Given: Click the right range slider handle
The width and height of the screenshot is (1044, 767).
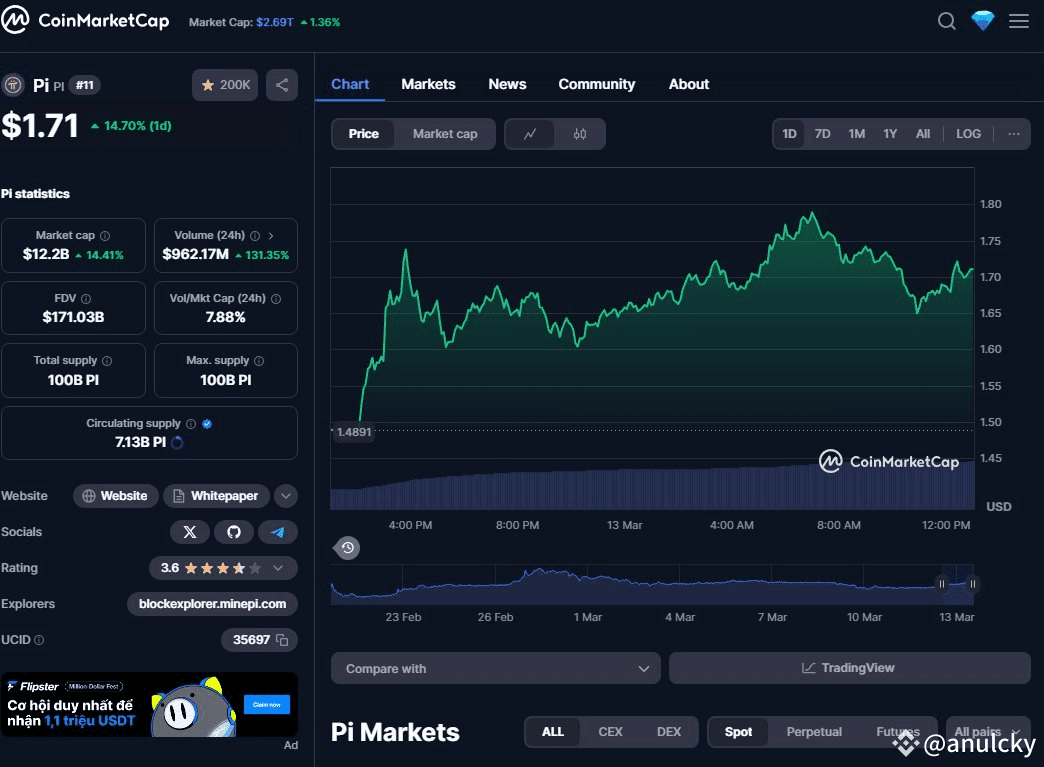Looking at the screenshot, I should 972,585.
